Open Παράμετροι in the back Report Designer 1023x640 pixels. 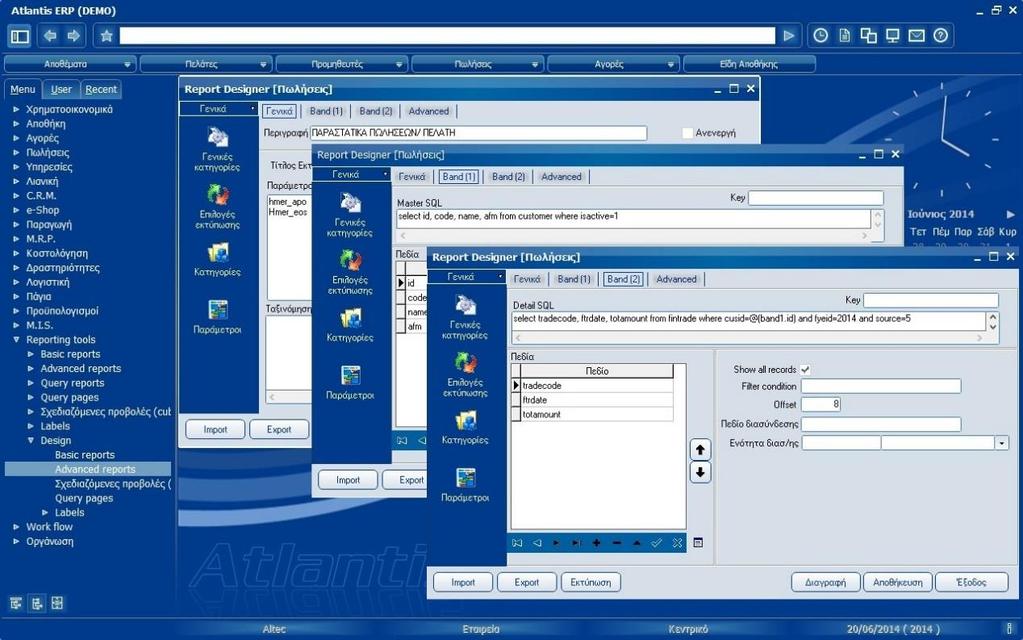point(217,317)
